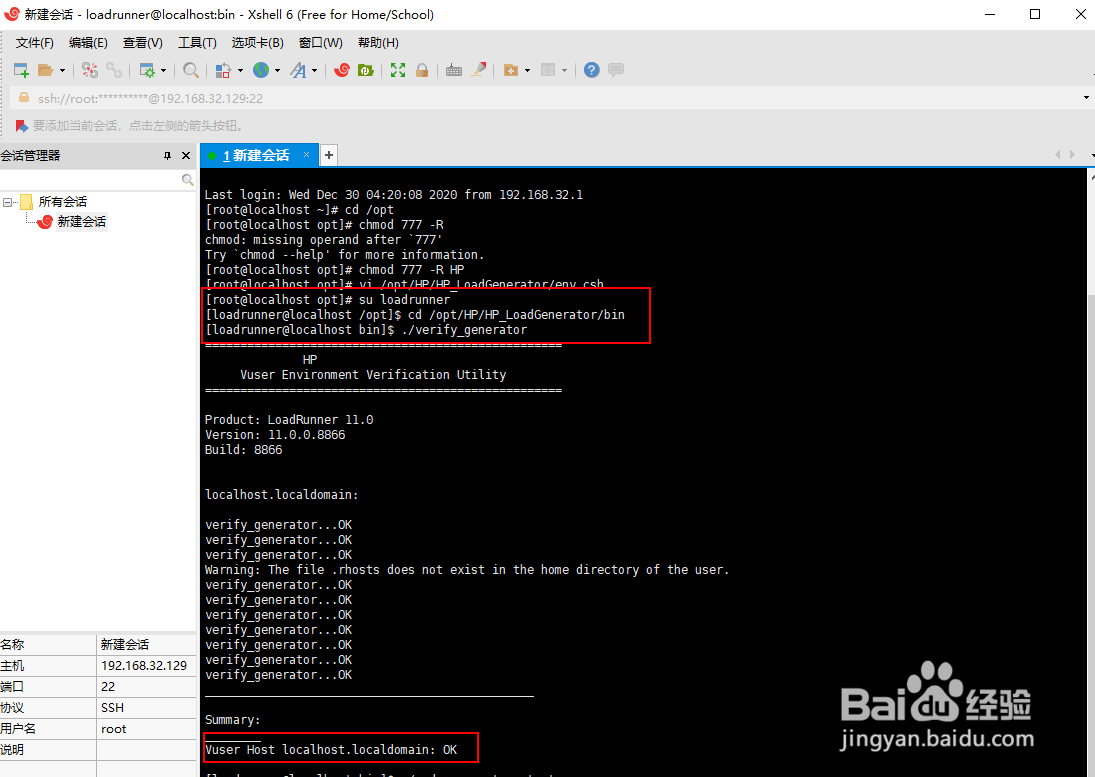Image resolution: width=1095 pixels, height=777 pixels.
Task: Click the Disconnect icon in toolbar
Action: pos(89,70)
